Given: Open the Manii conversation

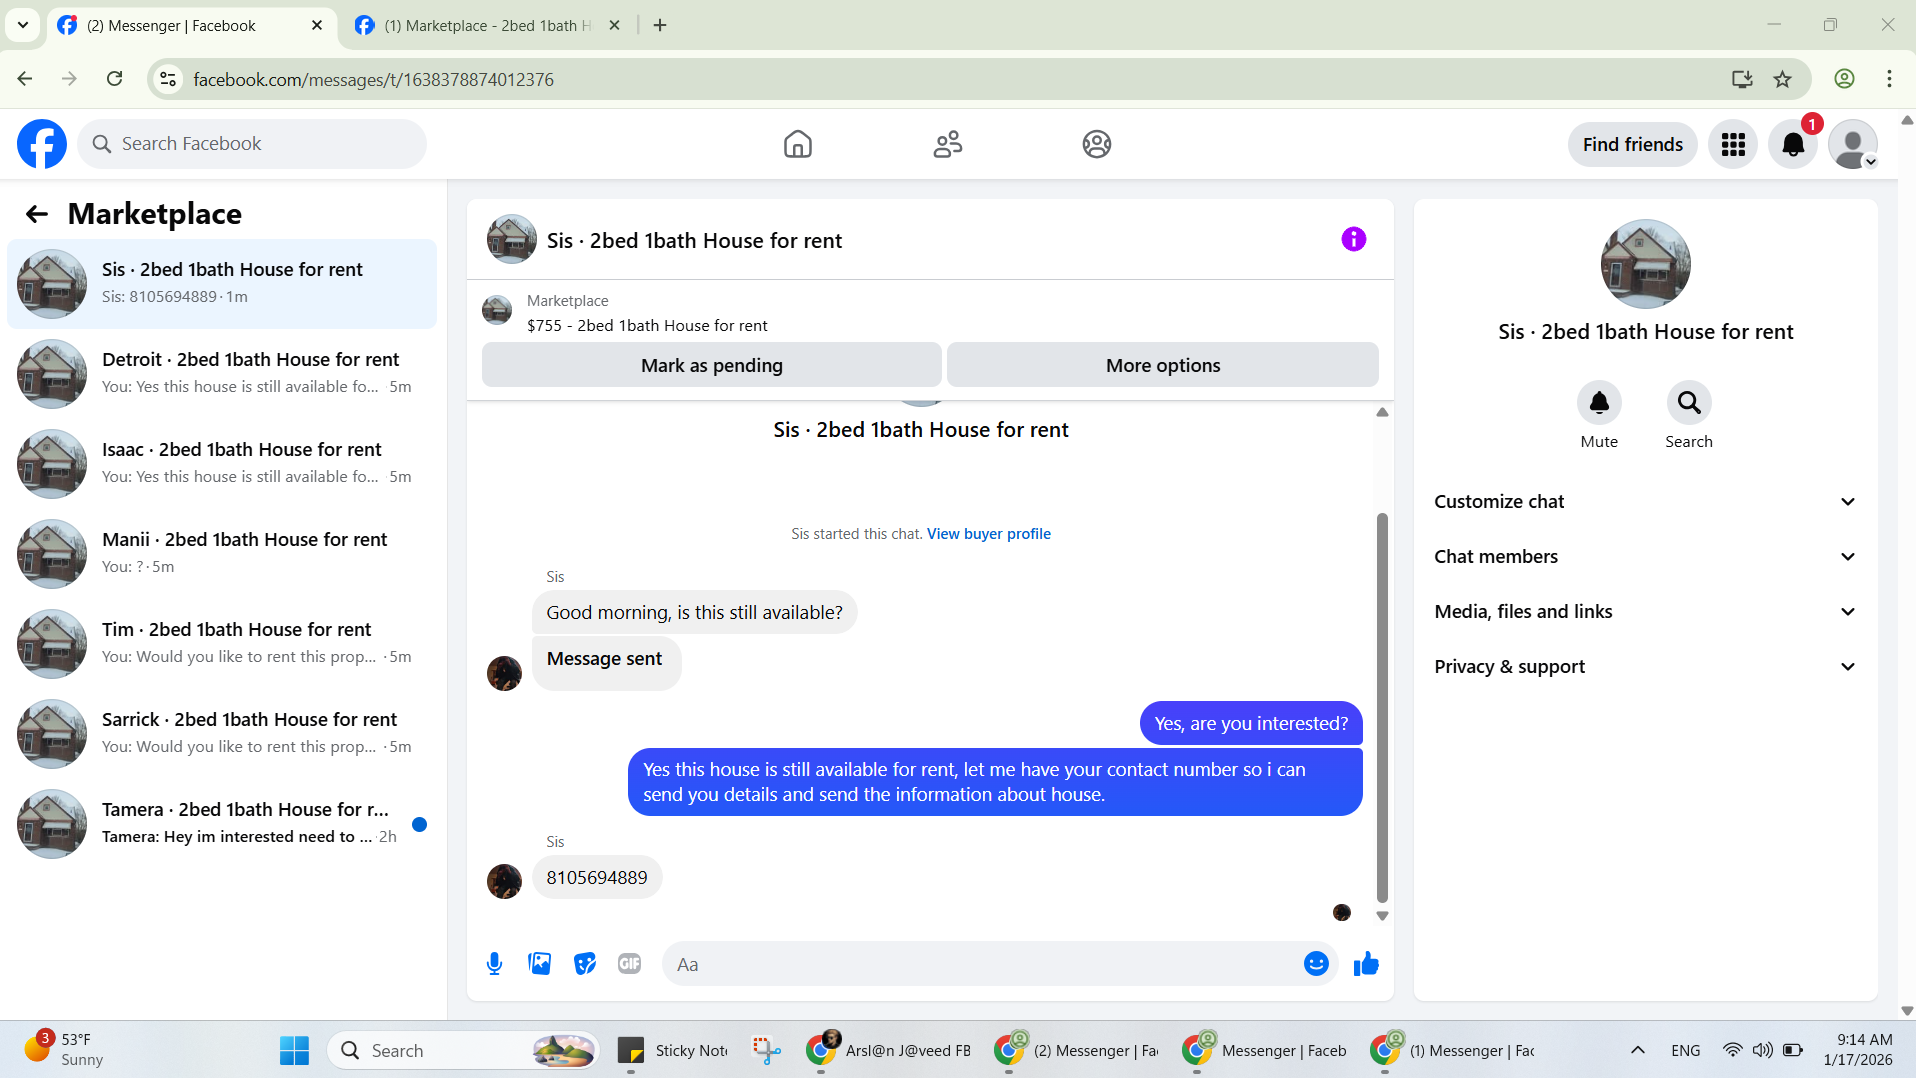Looking at the screenshot, I should coord(222,554).
